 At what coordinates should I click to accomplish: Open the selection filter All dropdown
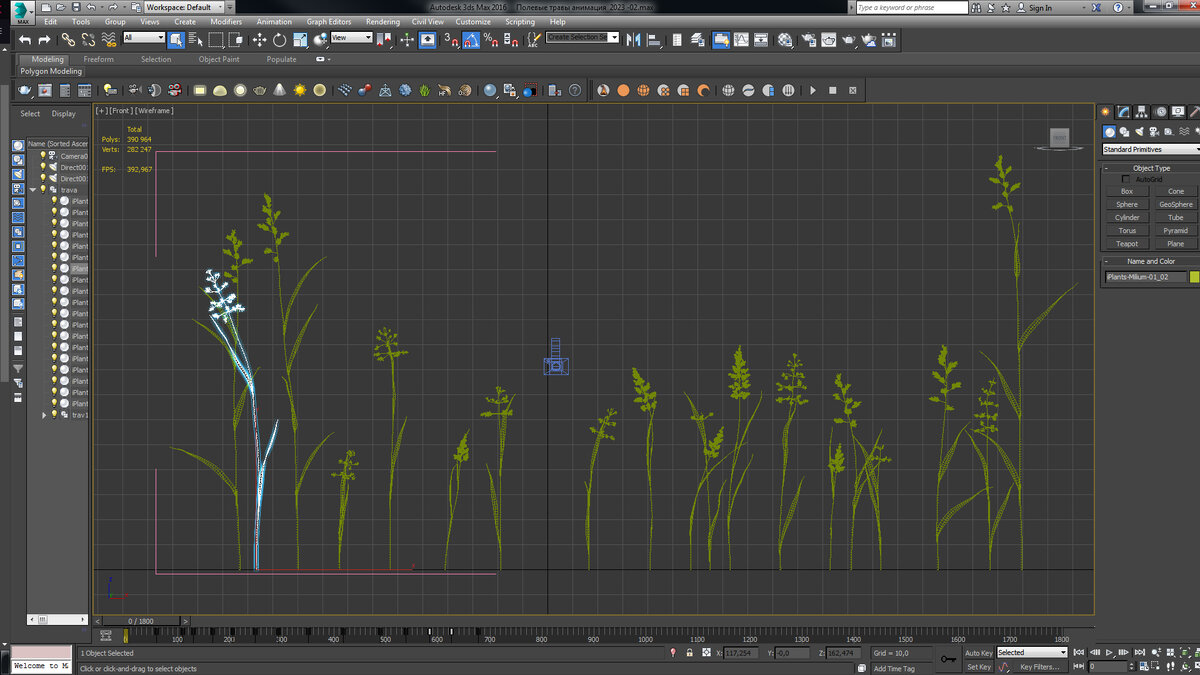click(144, 38)
